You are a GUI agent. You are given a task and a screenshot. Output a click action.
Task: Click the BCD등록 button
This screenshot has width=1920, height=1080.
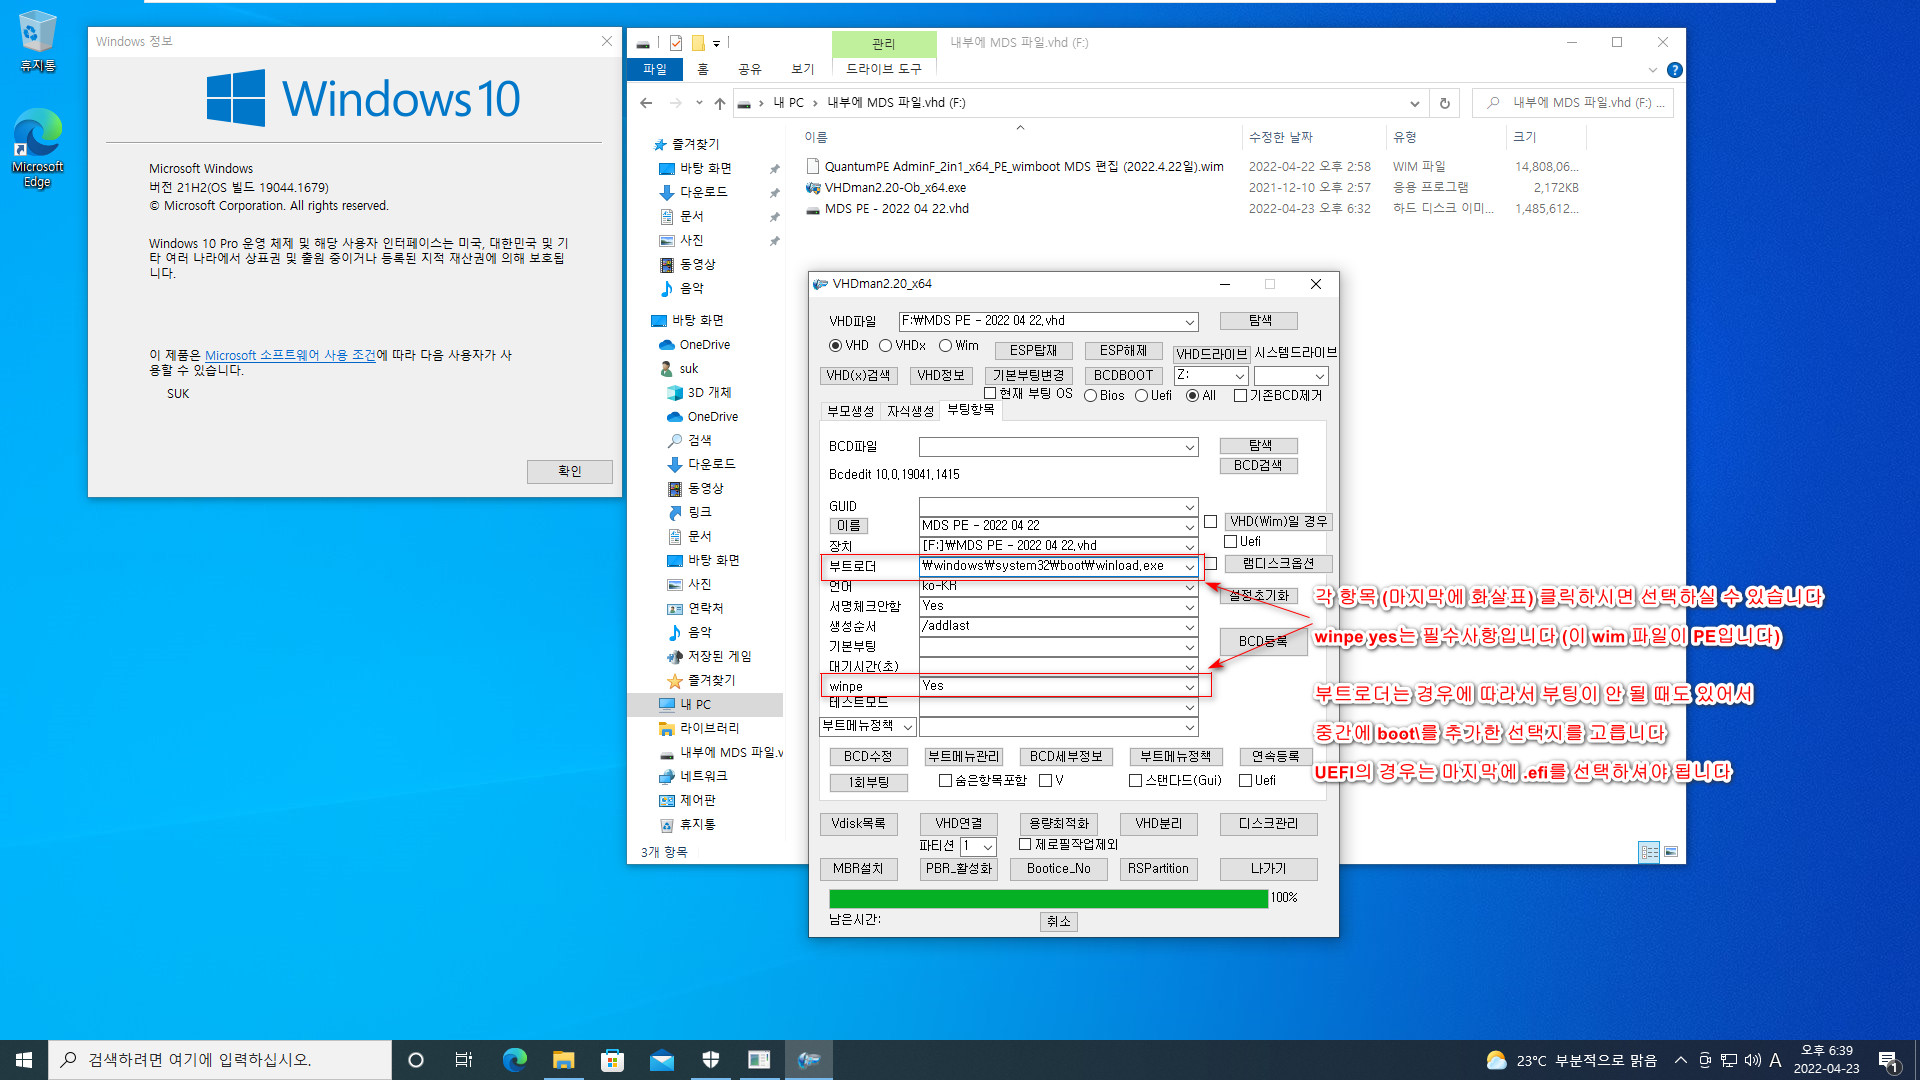click(x=1263, y=642)
